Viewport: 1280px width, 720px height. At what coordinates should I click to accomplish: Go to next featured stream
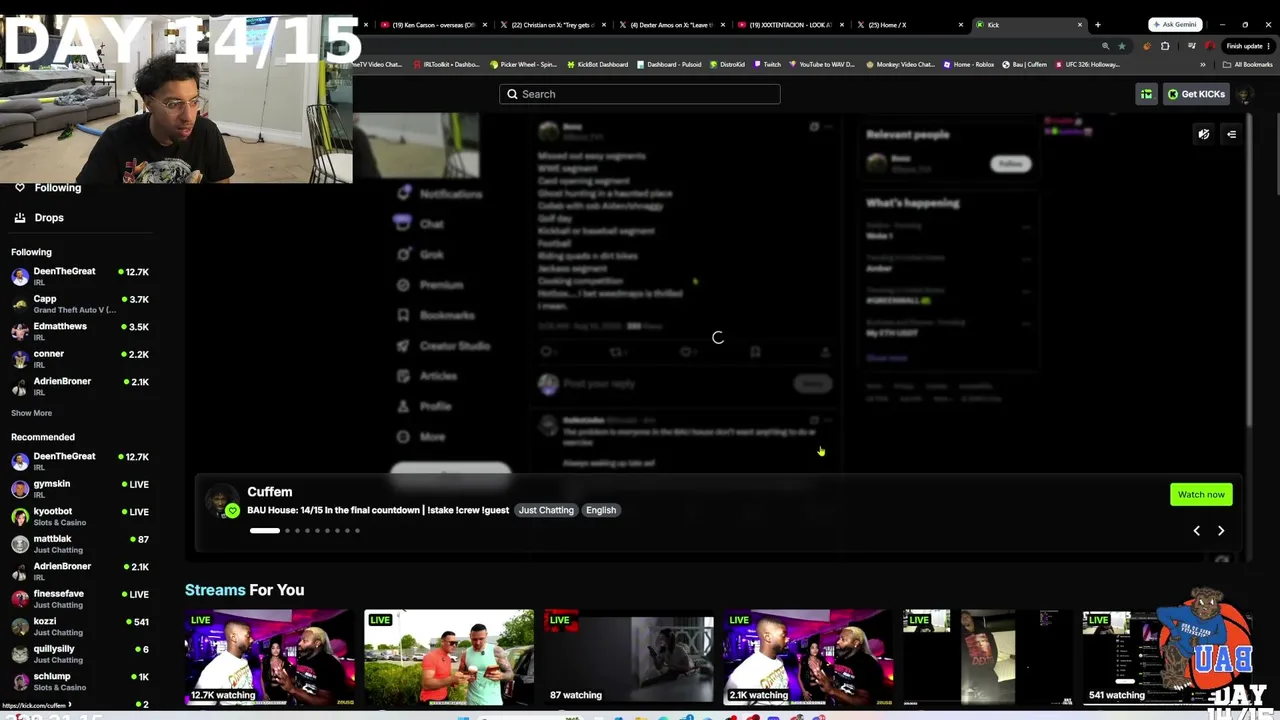pos(1221,531)
